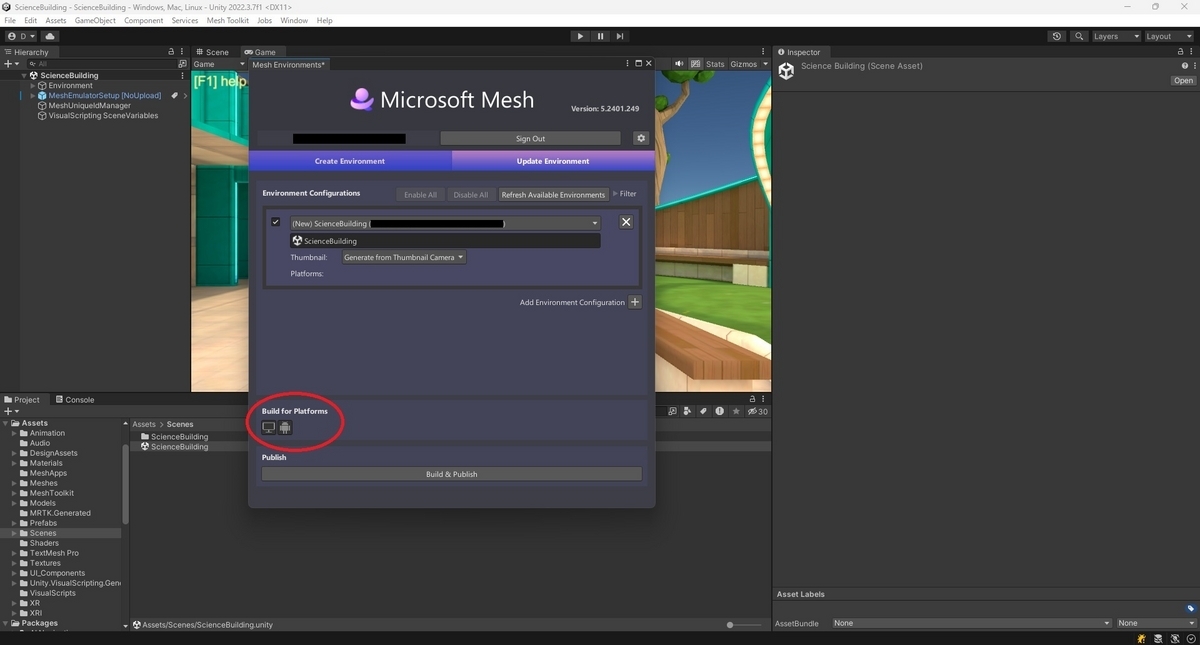Toggle hidden packages count icon showing 30
The height and width of the screenshot is (645, 1200).
pos(759,411)
